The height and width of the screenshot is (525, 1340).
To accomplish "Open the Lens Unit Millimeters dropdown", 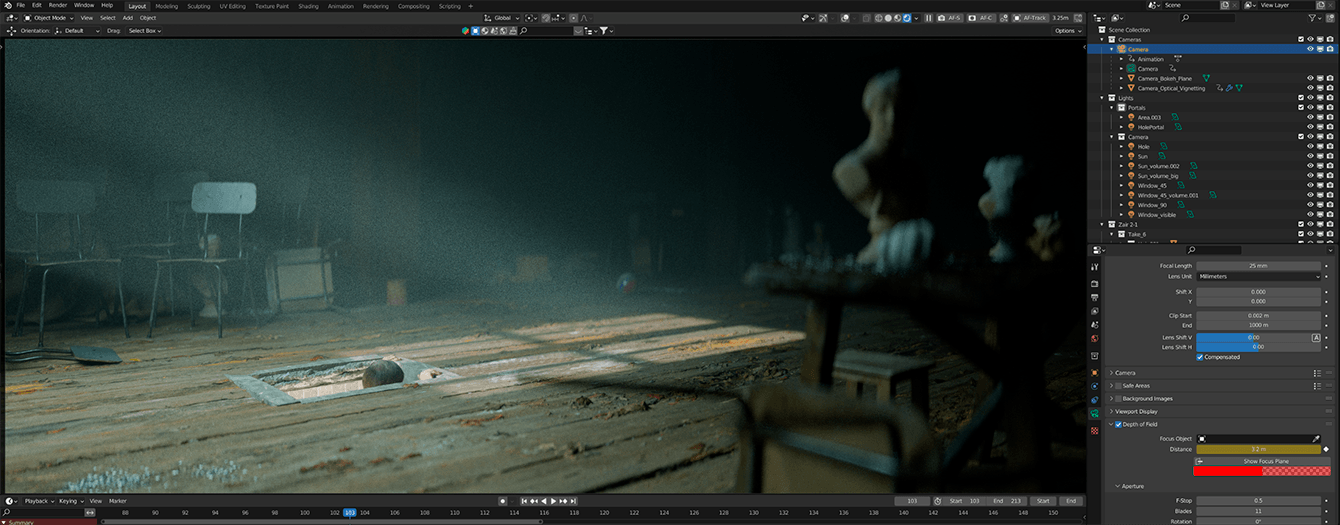I will click(1259, 276).
